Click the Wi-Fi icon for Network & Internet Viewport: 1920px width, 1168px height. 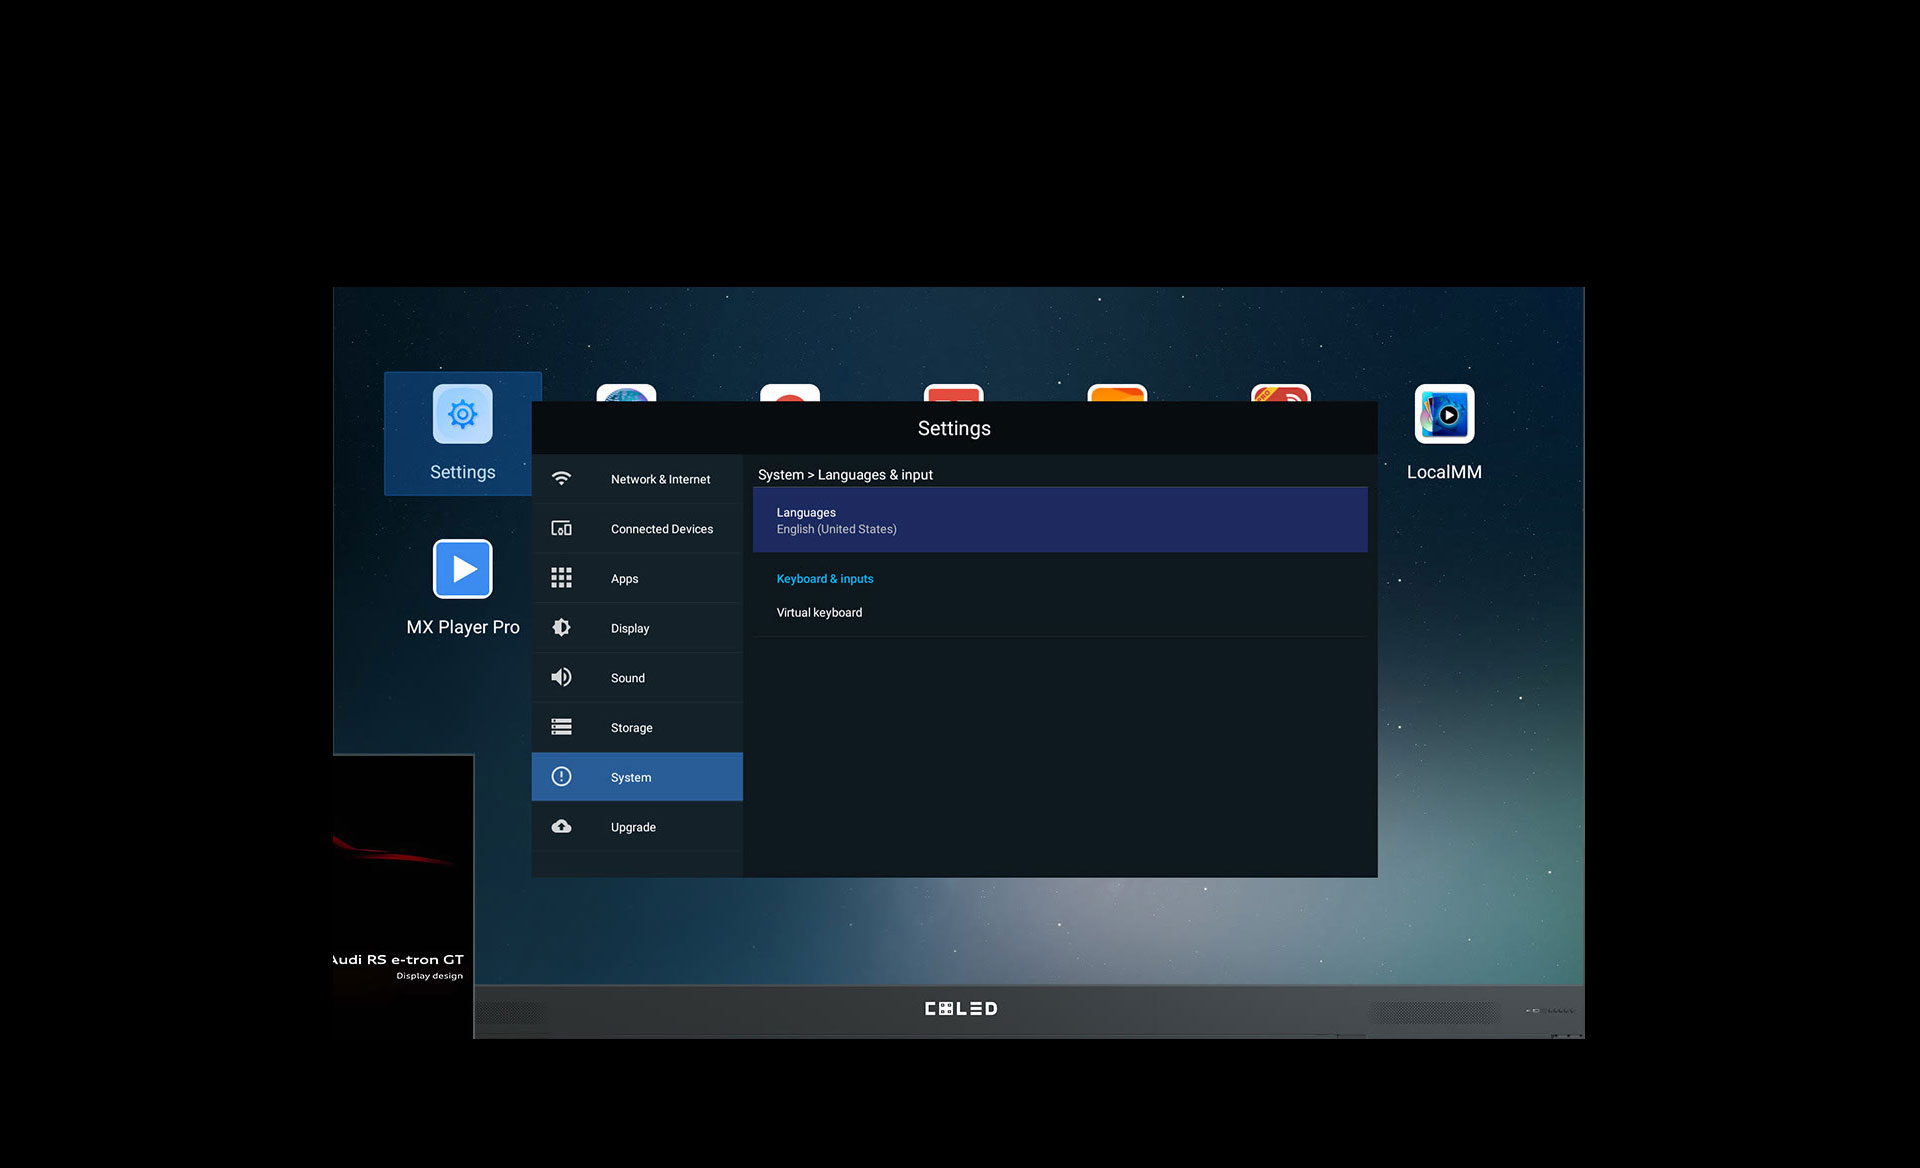click(561, 479)
